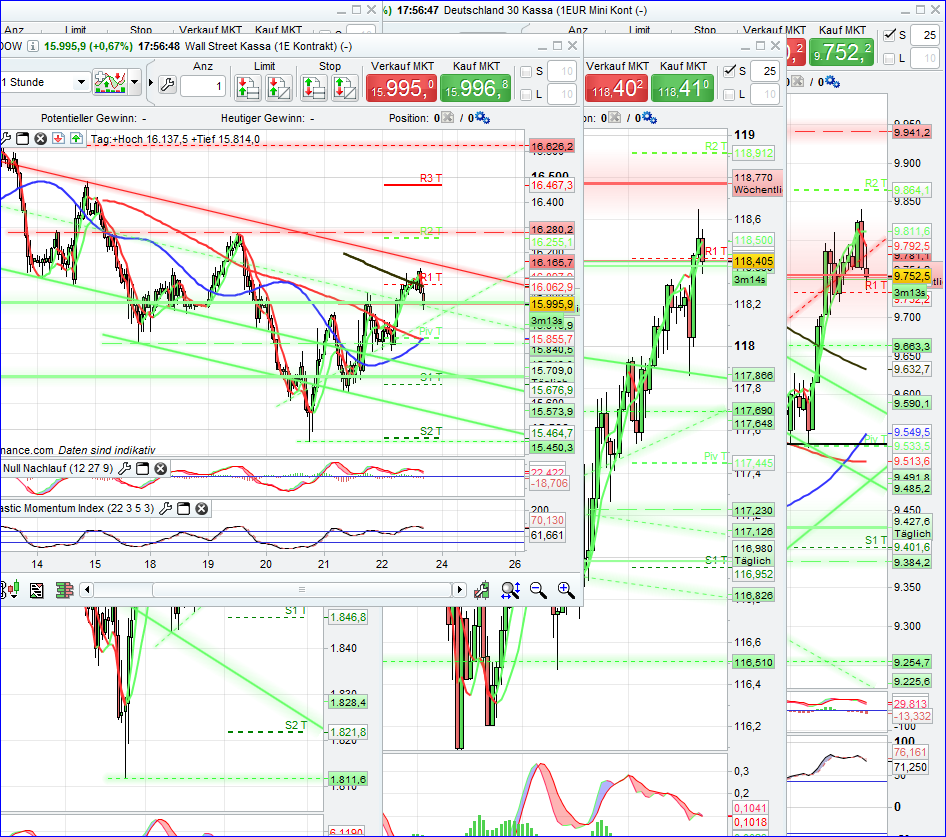Click the green up-arrow panel icon
The height and width of the screenshot is (837, 946).
pyautogui.click(x=77, y=139)
